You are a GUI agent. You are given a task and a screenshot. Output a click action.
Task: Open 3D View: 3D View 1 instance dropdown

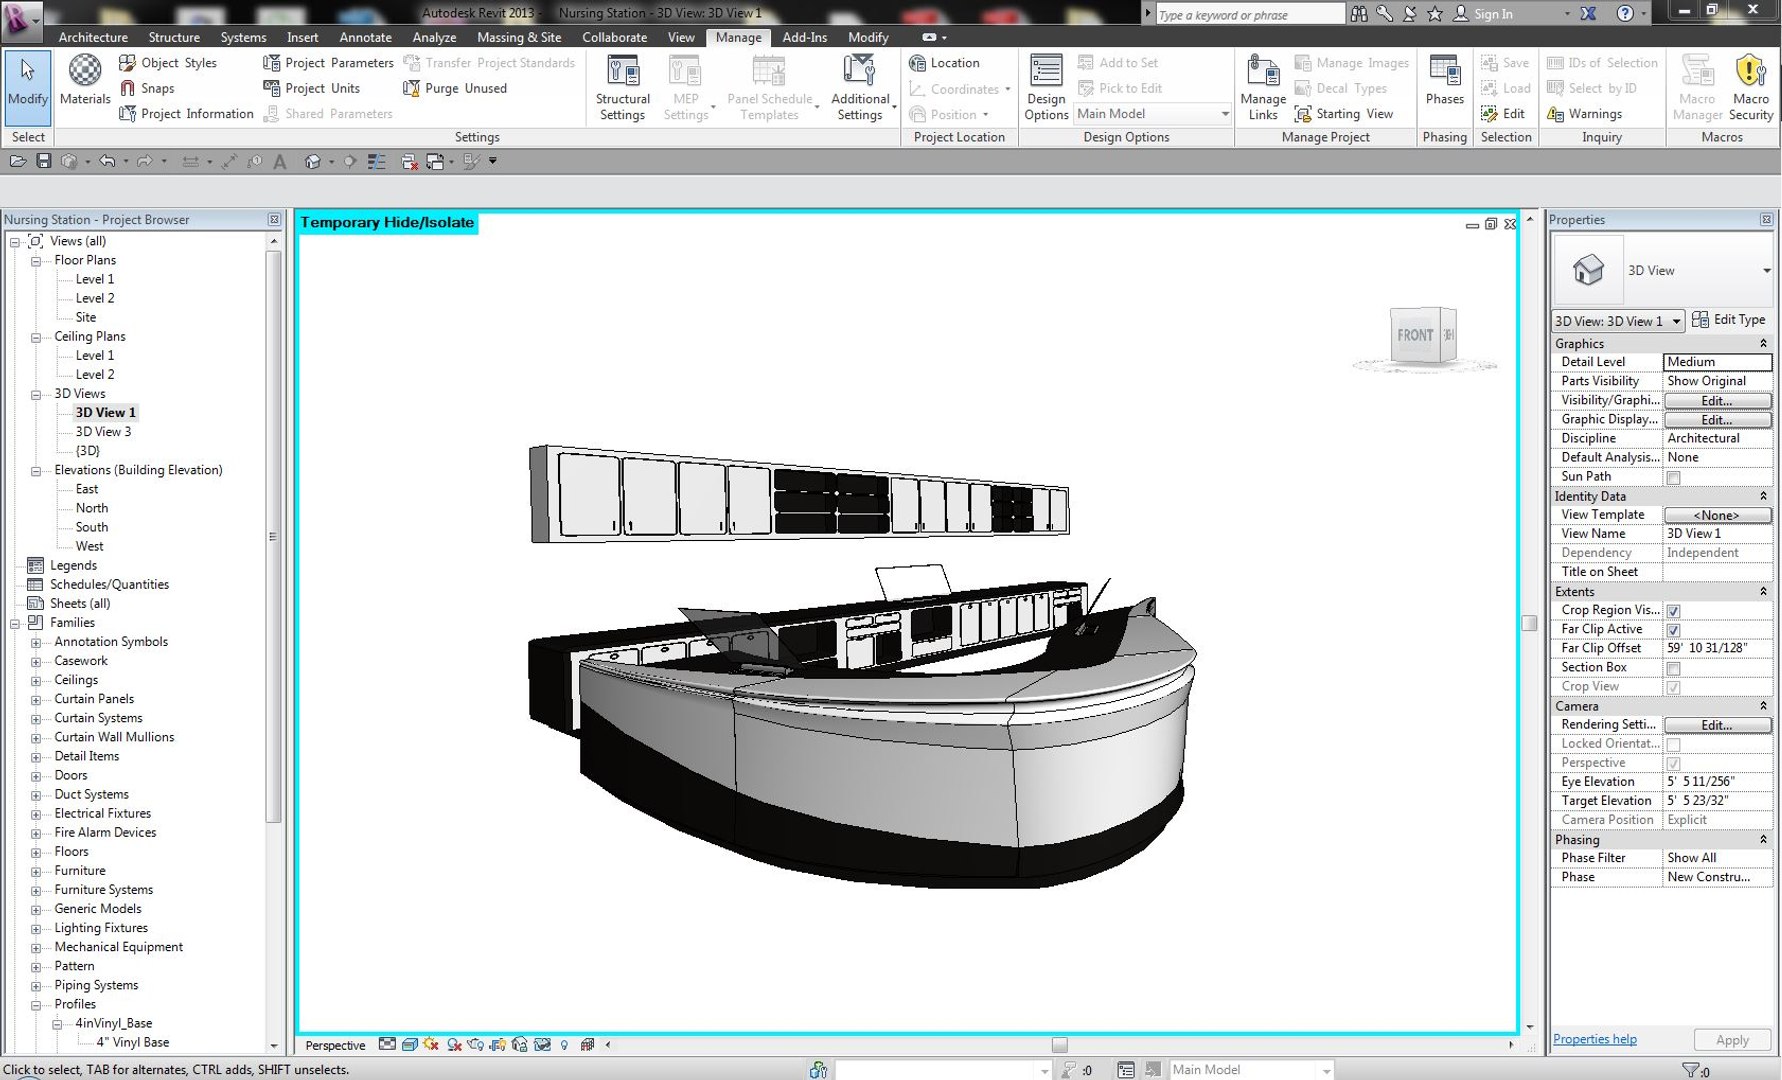pos(1618,321)
